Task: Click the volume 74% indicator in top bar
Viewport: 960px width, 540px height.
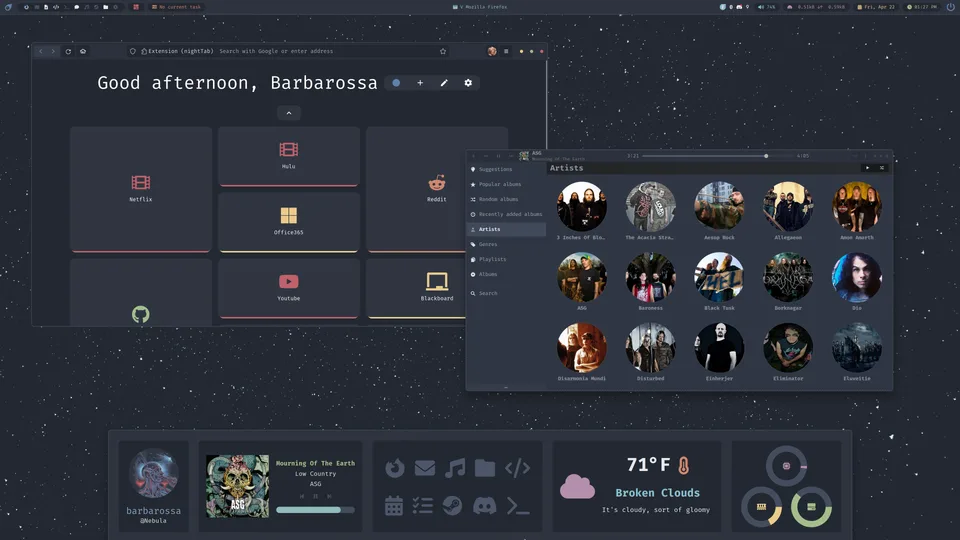Action: pyautogui.click(x=766, y=7)
